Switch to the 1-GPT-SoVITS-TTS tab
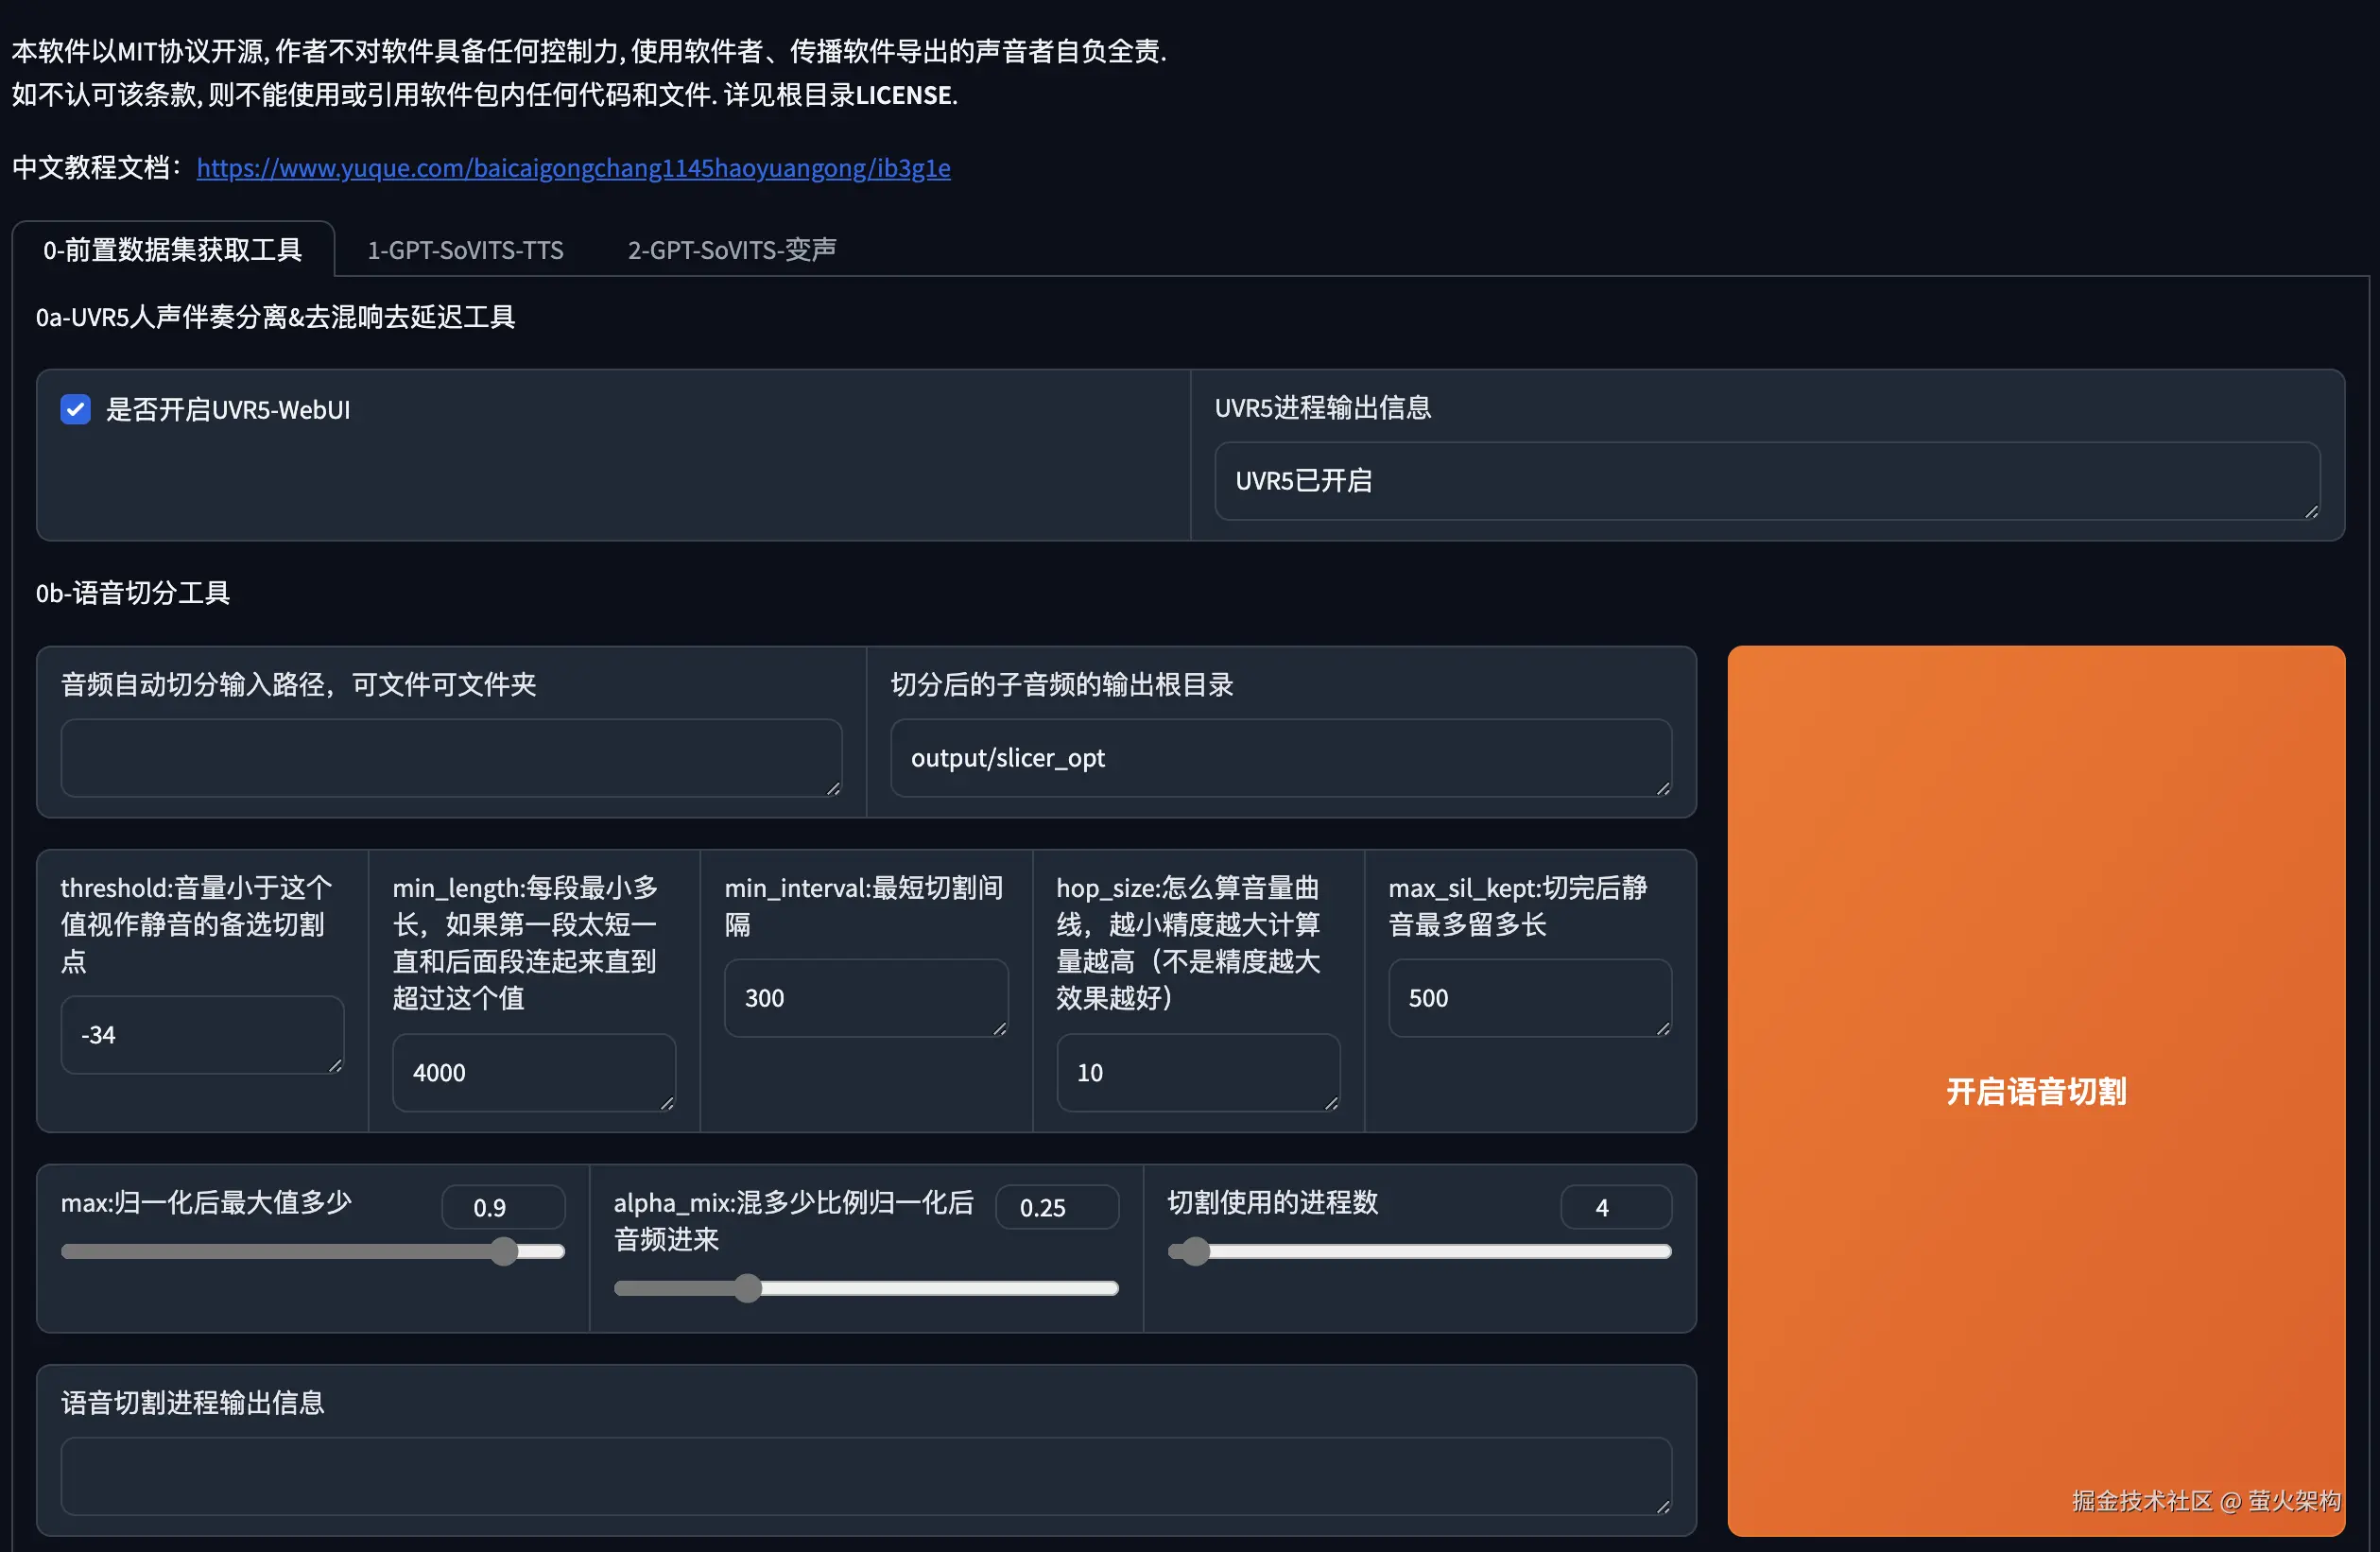Screen dimensions: 2380x1552 coord(465,249)
